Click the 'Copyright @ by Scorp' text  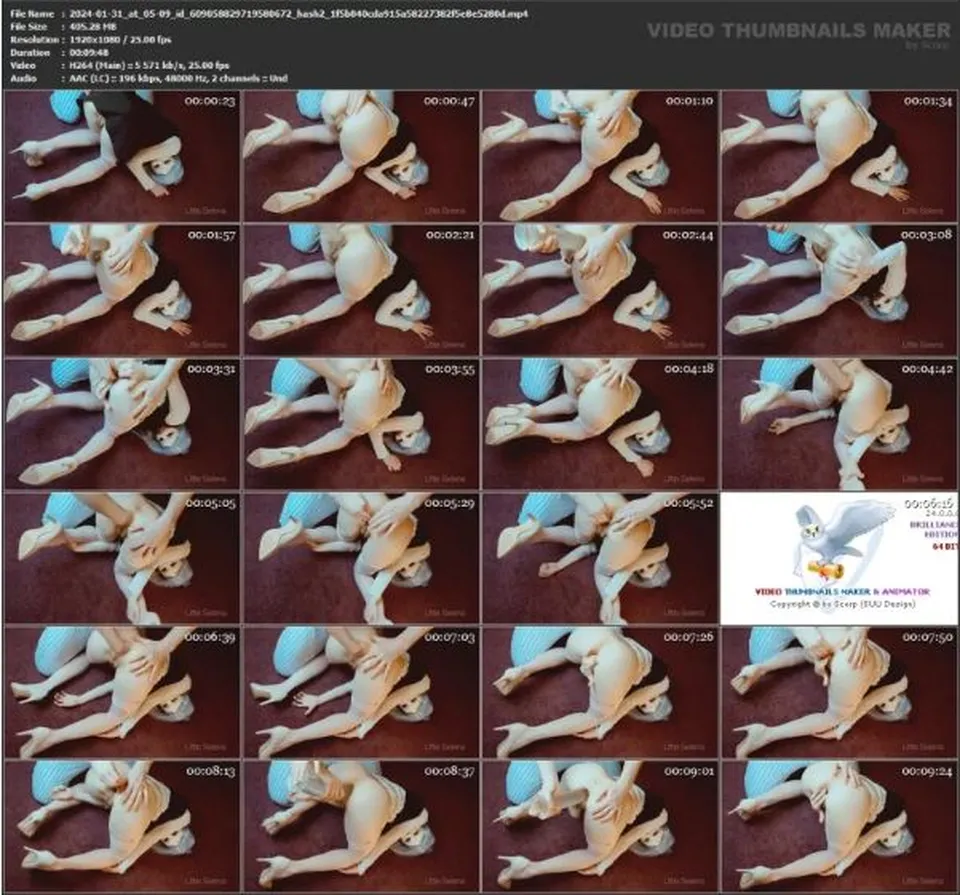[842, 604]
